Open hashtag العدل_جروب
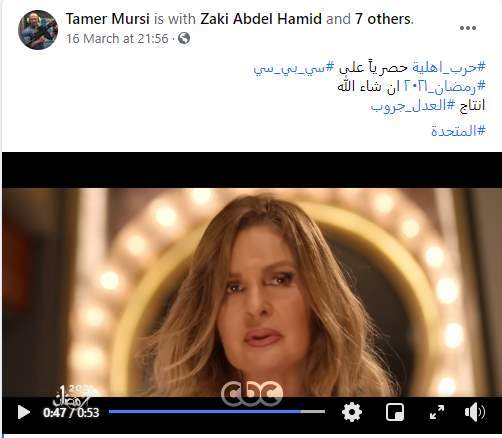The width and height of the screenshot is (502, 438). coord(413,106)
